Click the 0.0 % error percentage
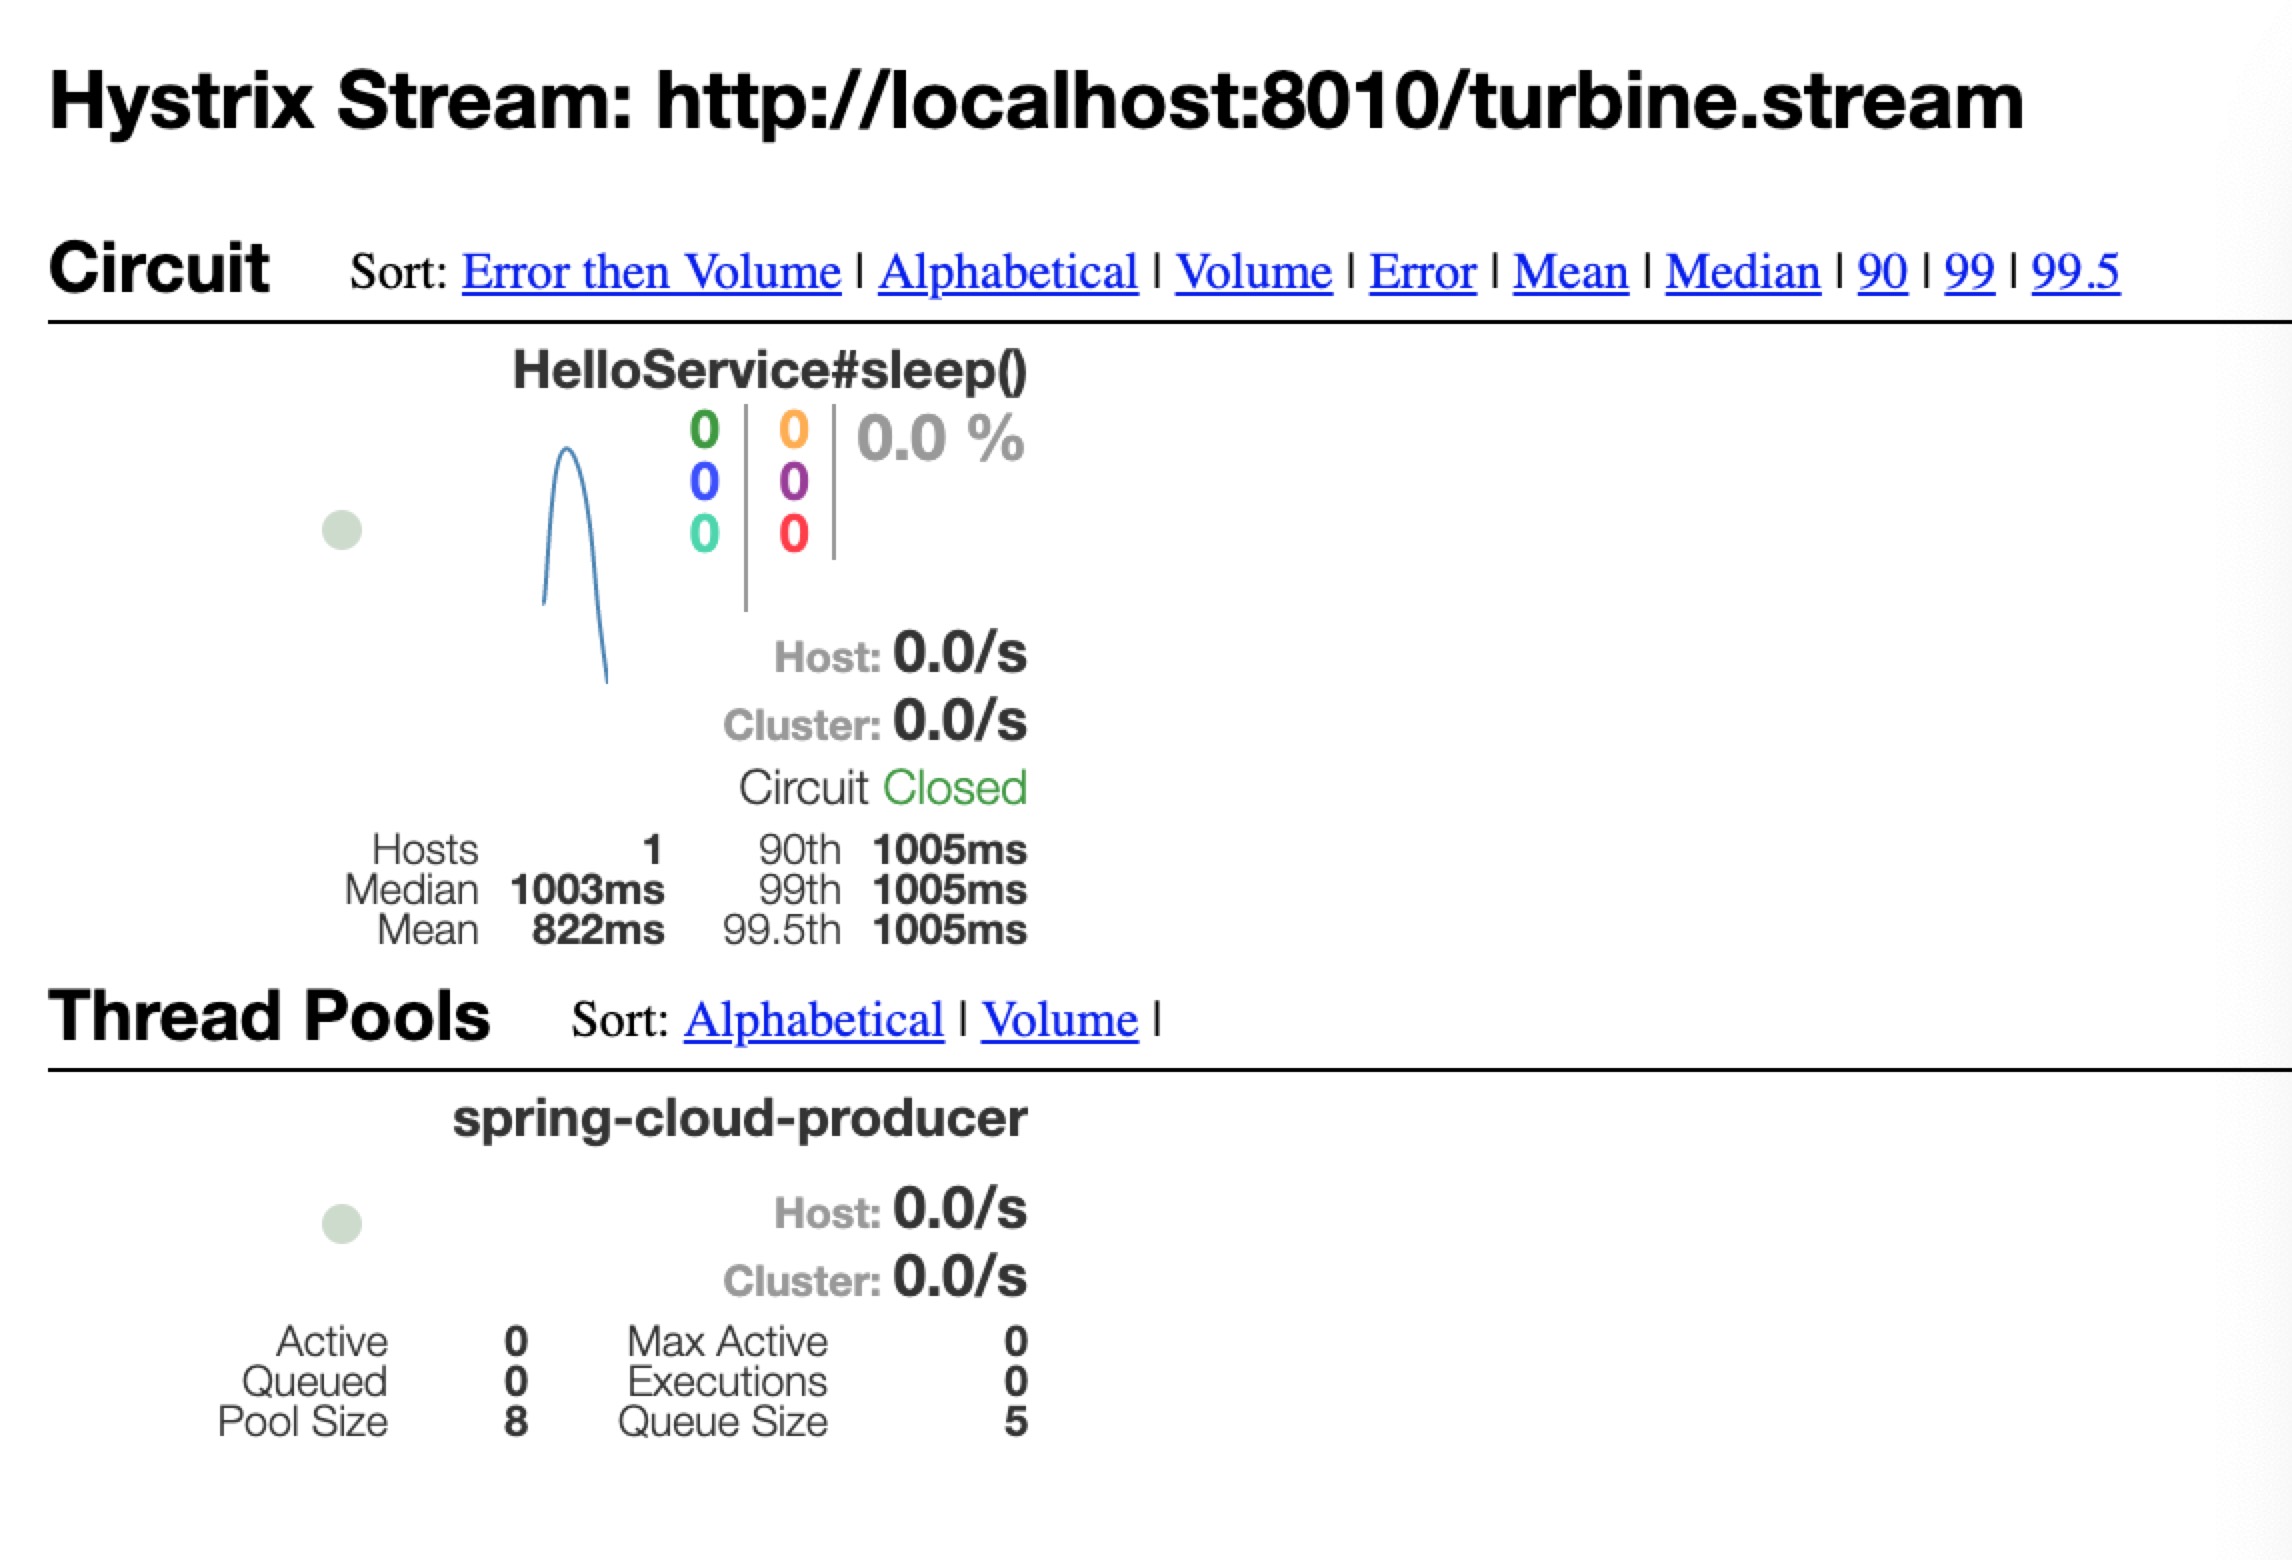Viewport: 2292px width, 1560px height. pyautogui.click(x=940, y=438)
